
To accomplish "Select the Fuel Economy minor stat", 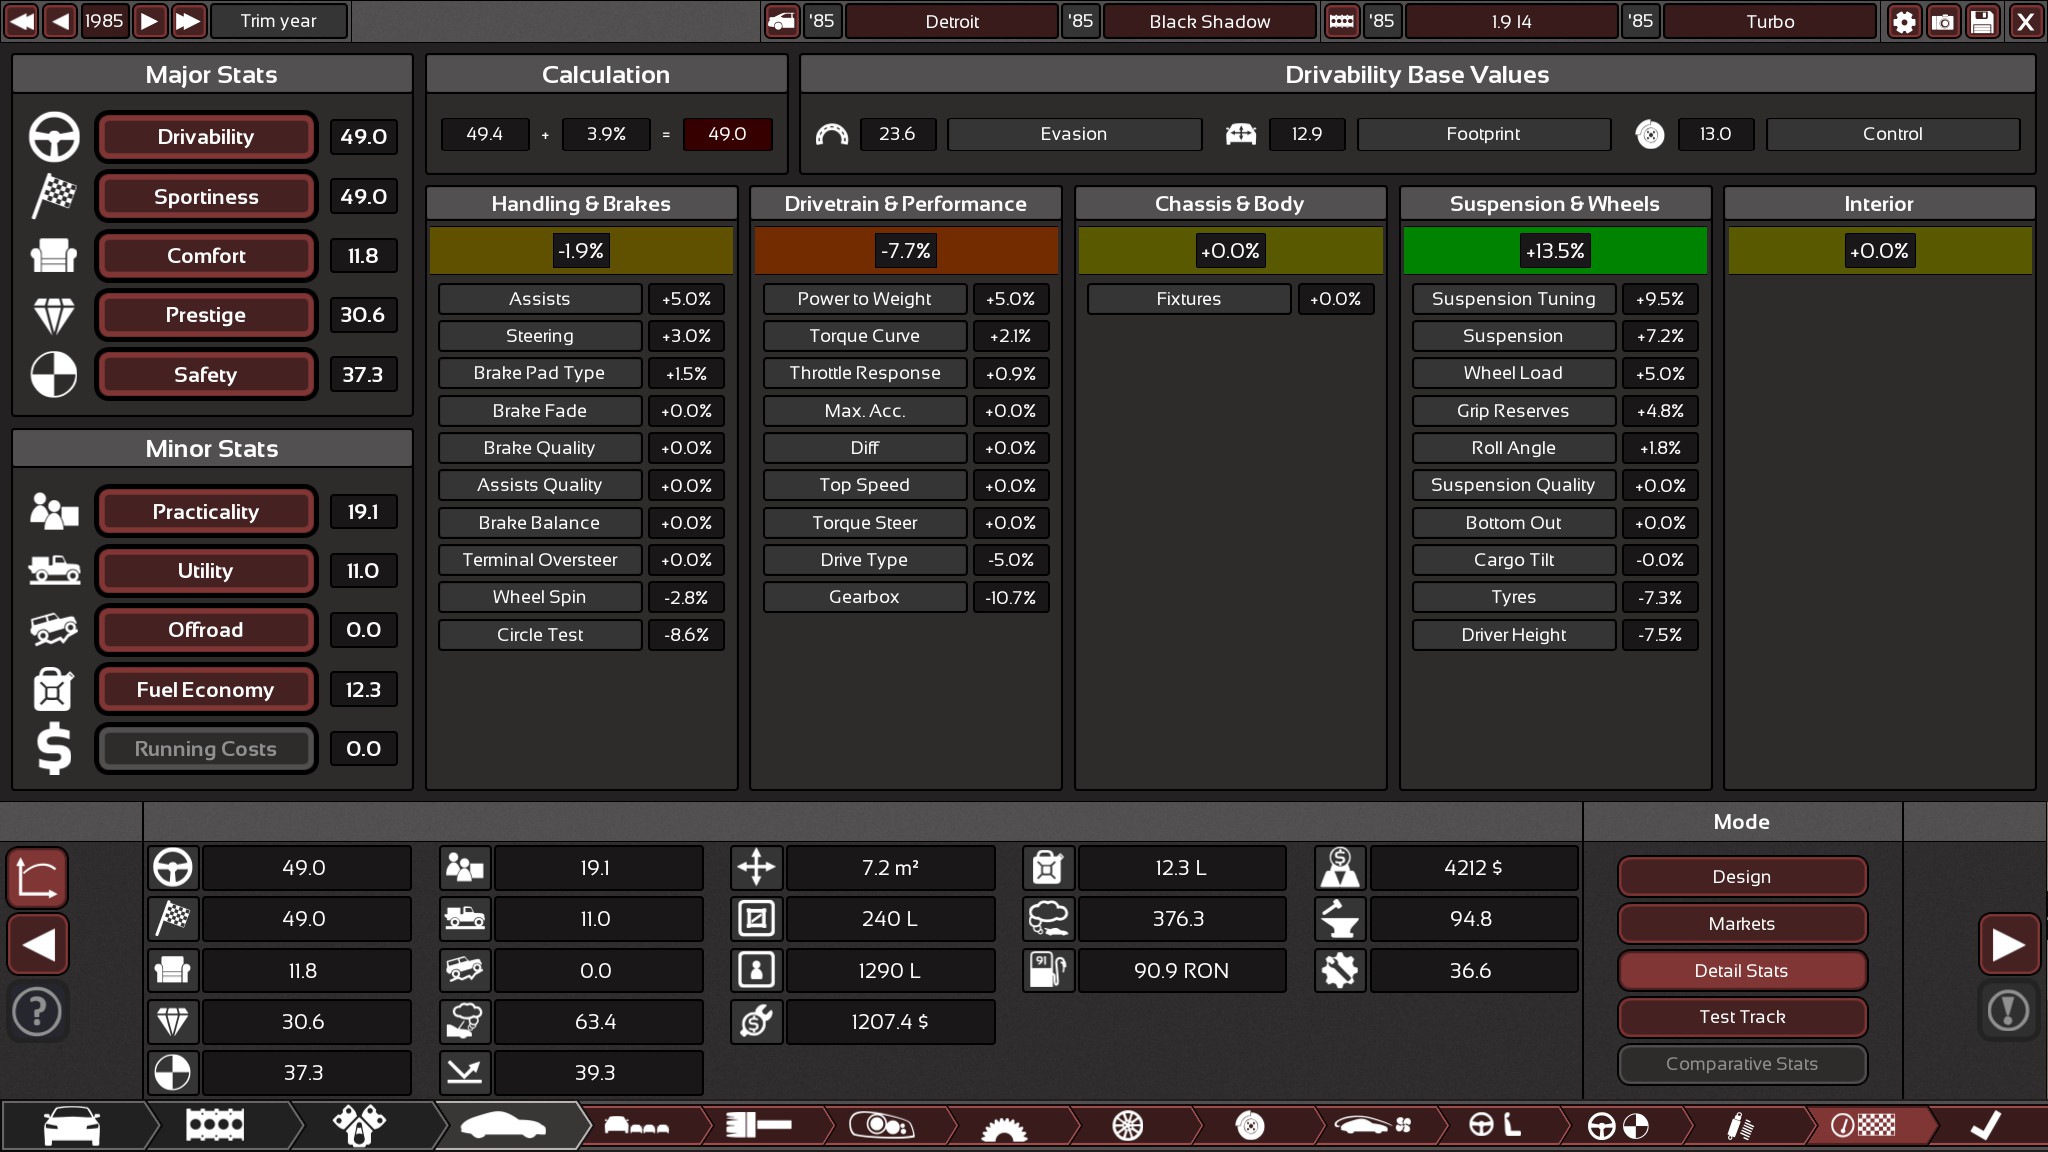I will coord(205,690).
